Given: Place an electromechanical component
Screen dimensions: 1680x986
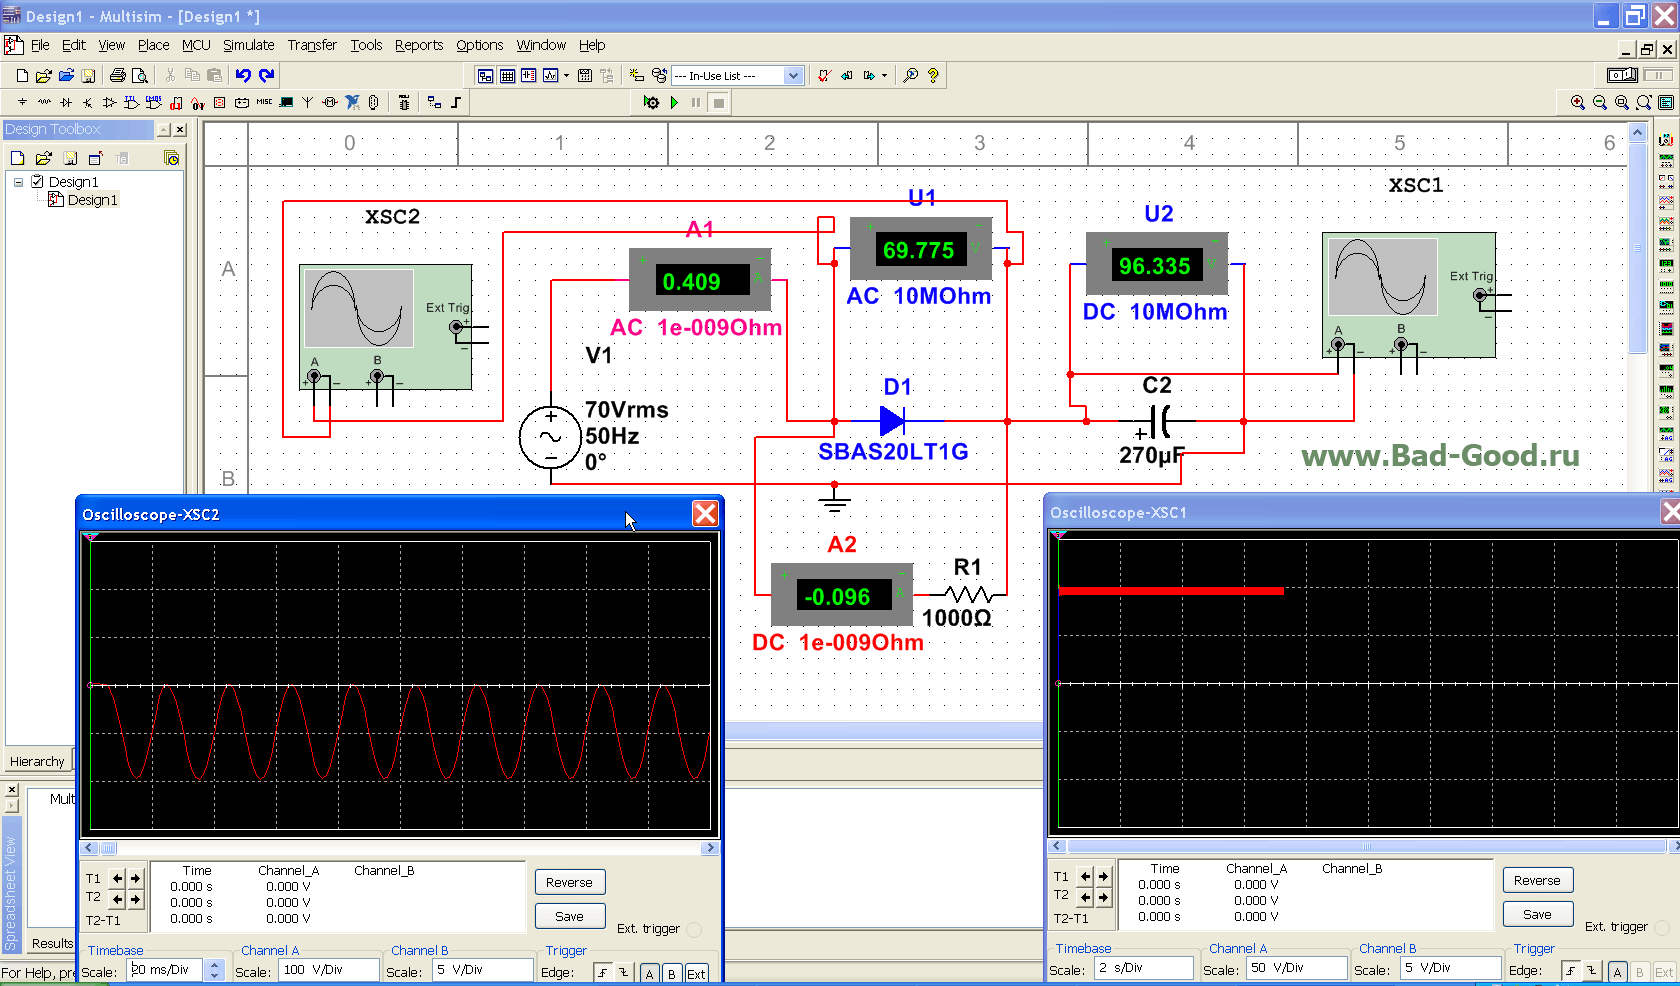Looking at the screenshot, I should (330, 102).
